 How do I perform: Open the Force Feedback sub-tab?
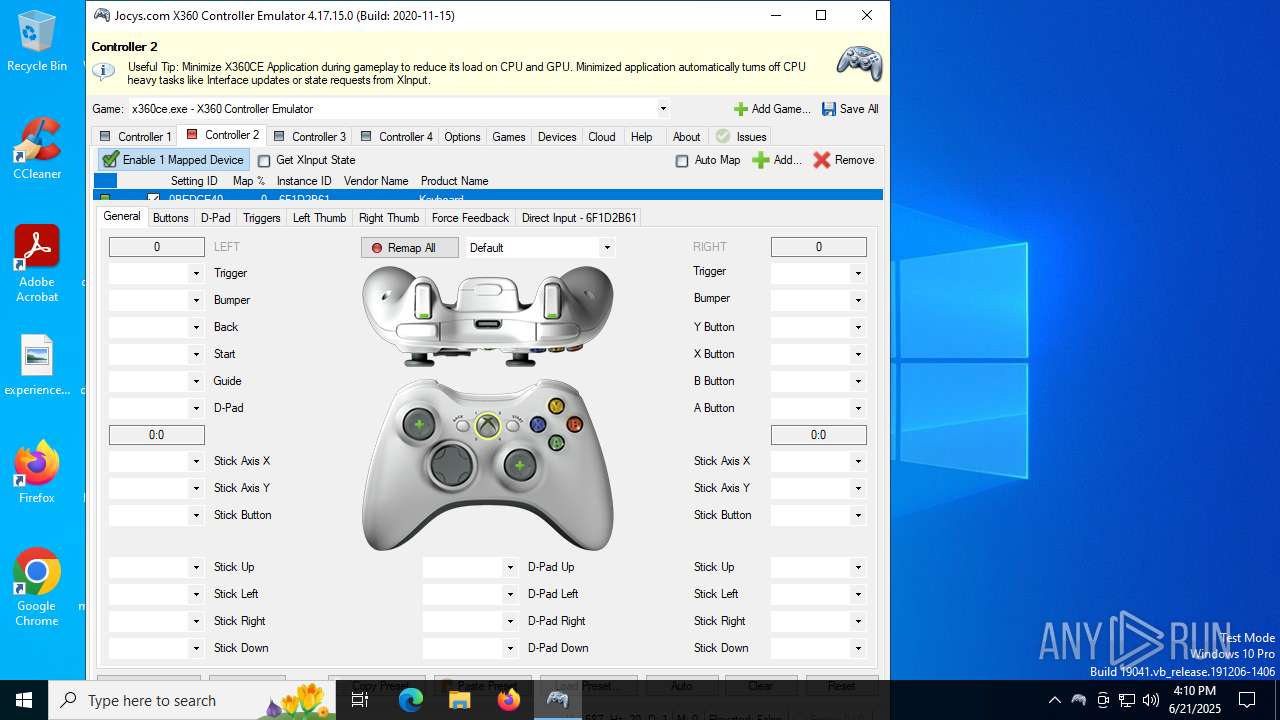(470, 218)
